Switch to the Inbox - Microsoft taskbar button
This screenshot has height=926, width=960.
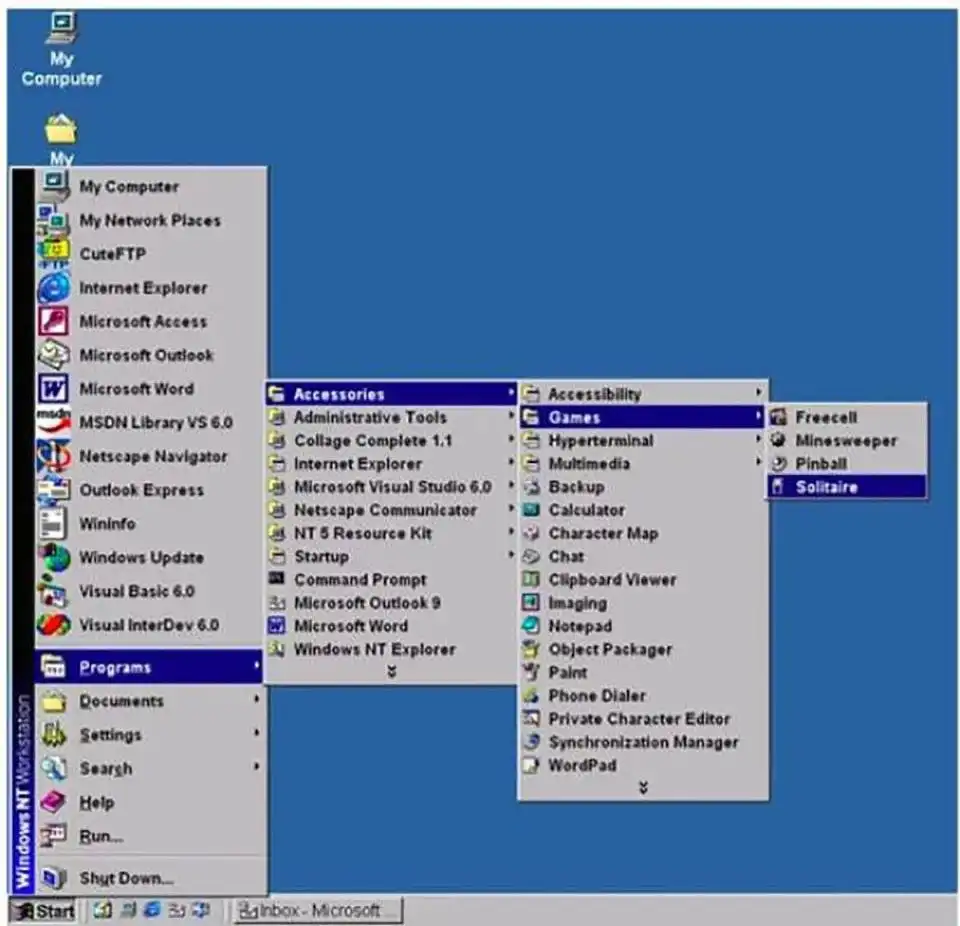(x=316, y=910)
